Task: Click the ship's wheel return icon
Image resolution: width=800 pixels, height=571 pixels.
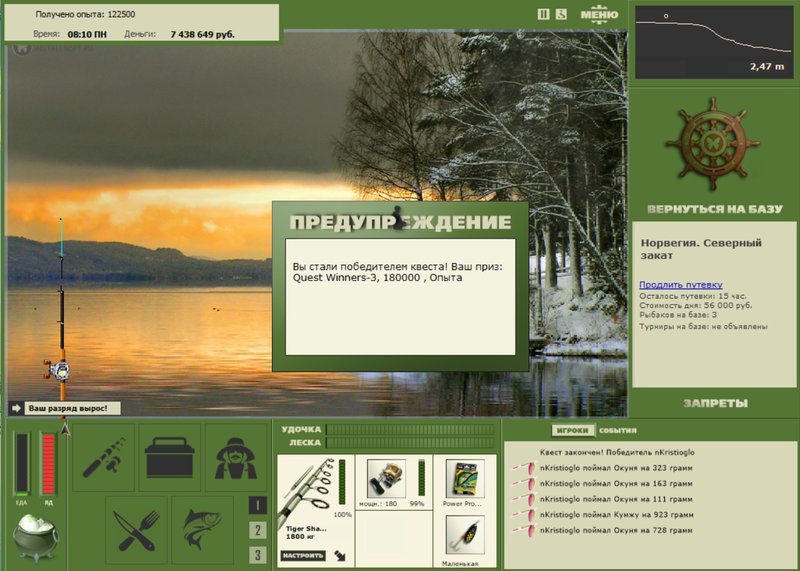Action: click(x=713, y=145)
